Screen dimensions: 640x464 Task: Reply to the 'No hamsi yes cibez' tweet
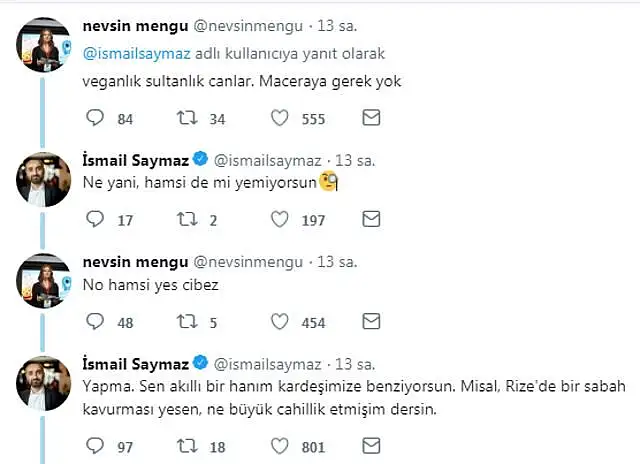96,322
